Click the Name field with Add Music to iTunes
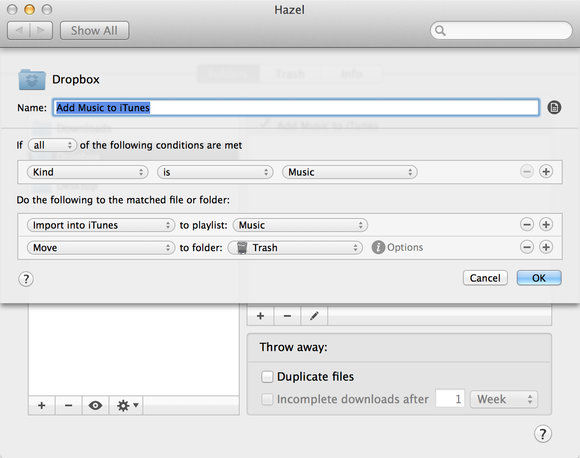This screenshot has width=580, height=458. click(296, 108)
